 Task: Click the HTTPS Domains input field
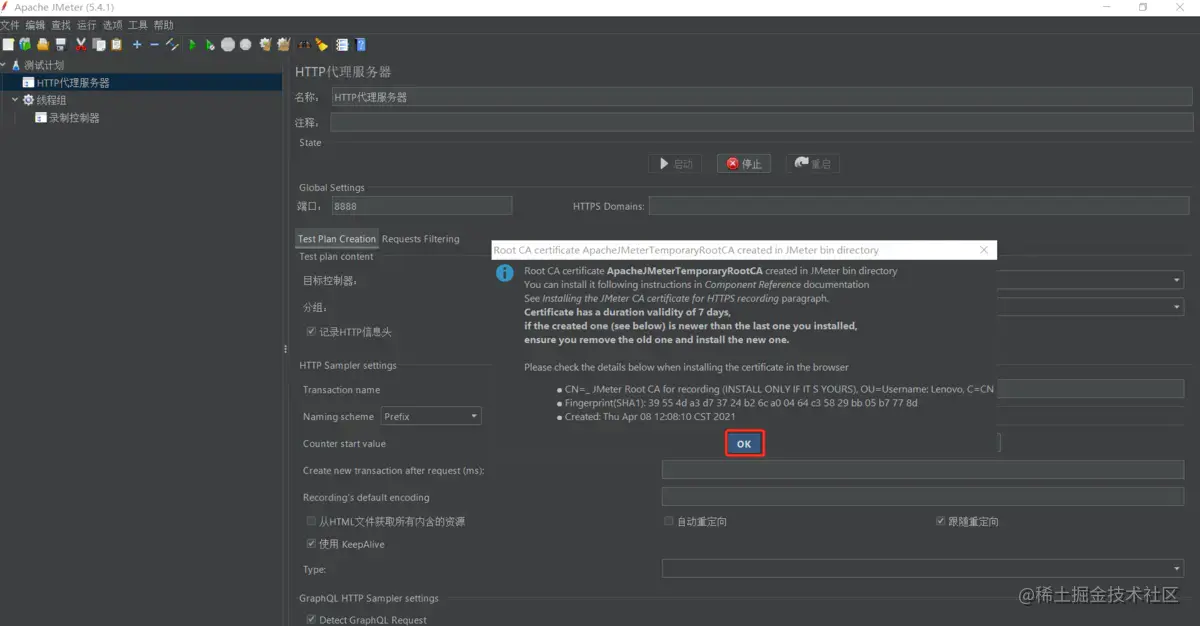click(x=920, y=206)
